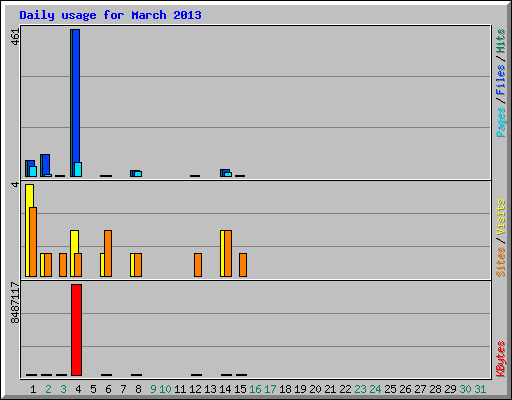Image resolution: width=512 pixels, height=400 pixels.
Task: Click day number 7 on the x-axis
Action: [123, 389]
